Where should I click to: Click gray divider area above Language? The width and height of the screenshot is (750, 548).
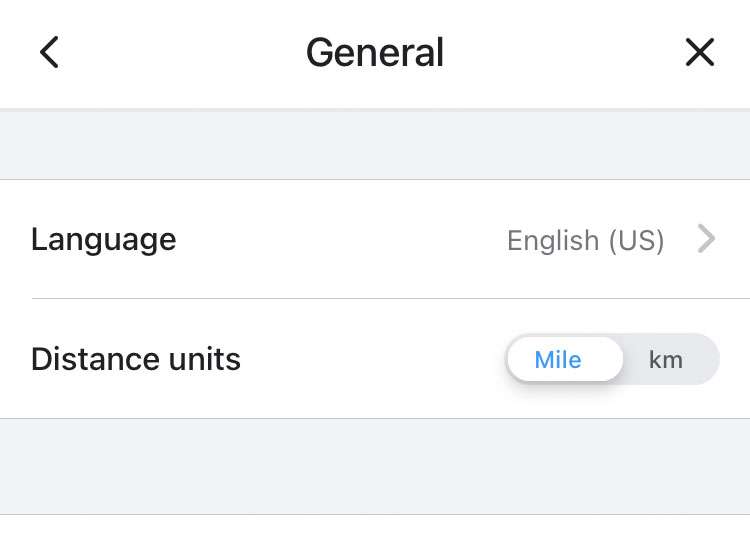click(x=375, y=145)
